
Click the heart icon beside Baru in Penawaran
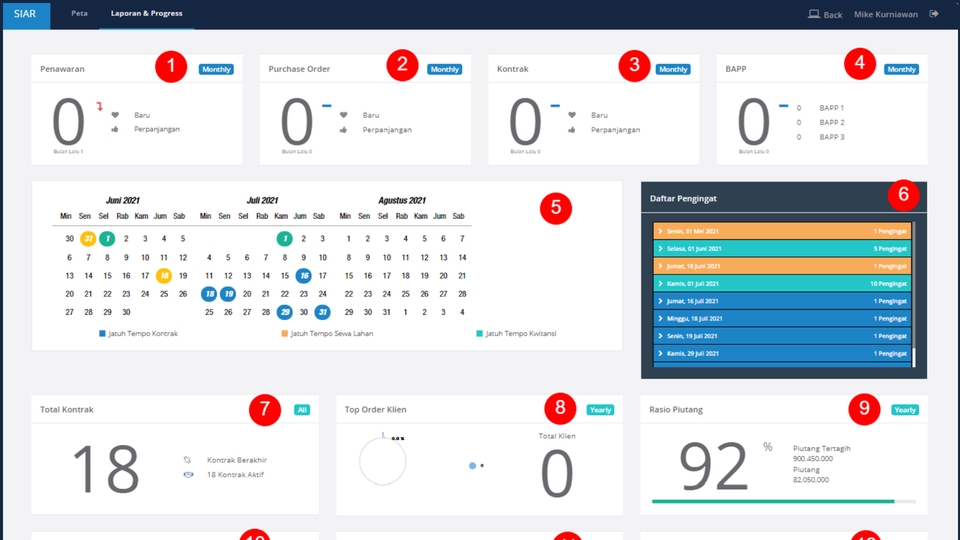[x=115, y=115]
